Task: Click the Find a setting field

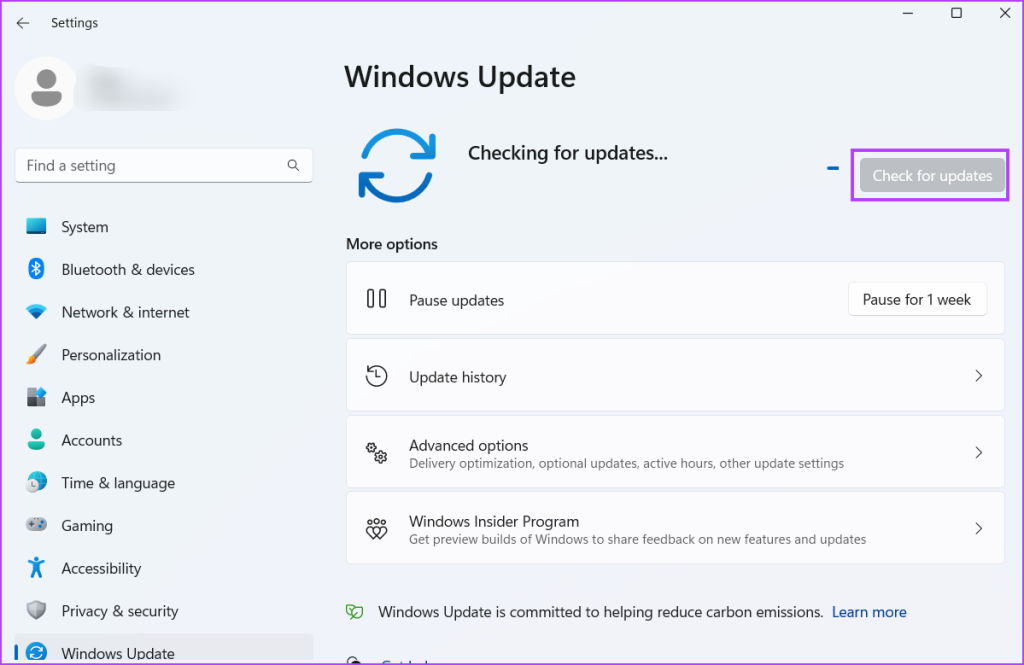Action: 164,165
